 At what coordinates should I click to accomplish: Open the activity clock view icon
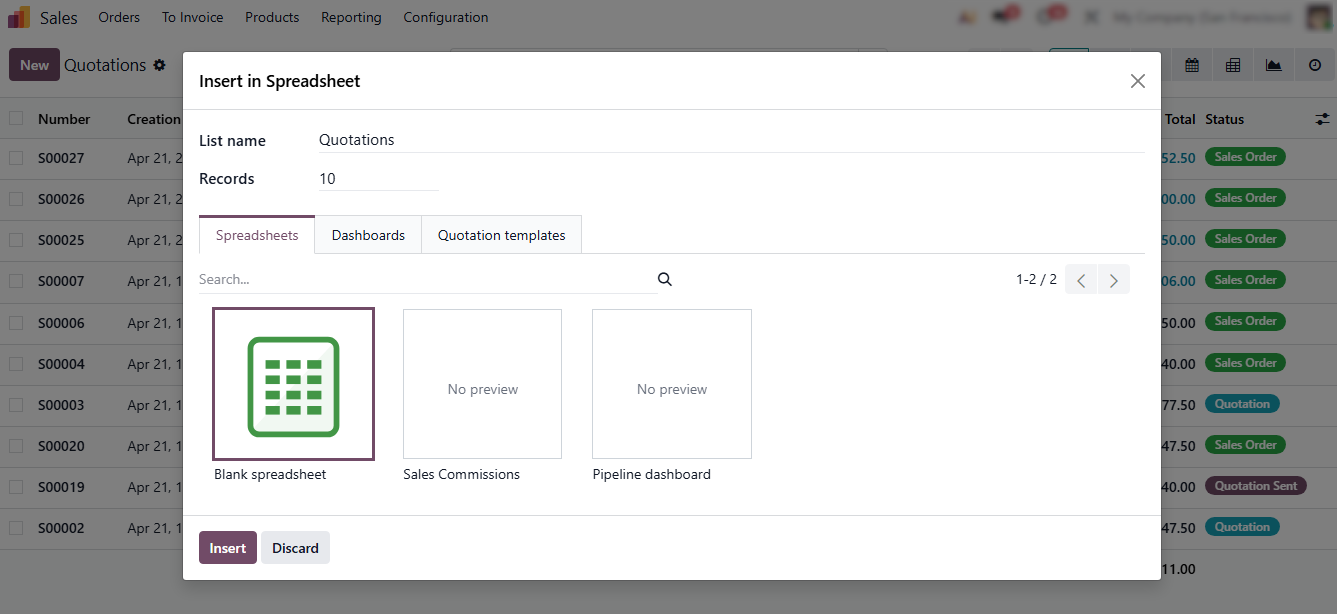(x=1314, y=65)
